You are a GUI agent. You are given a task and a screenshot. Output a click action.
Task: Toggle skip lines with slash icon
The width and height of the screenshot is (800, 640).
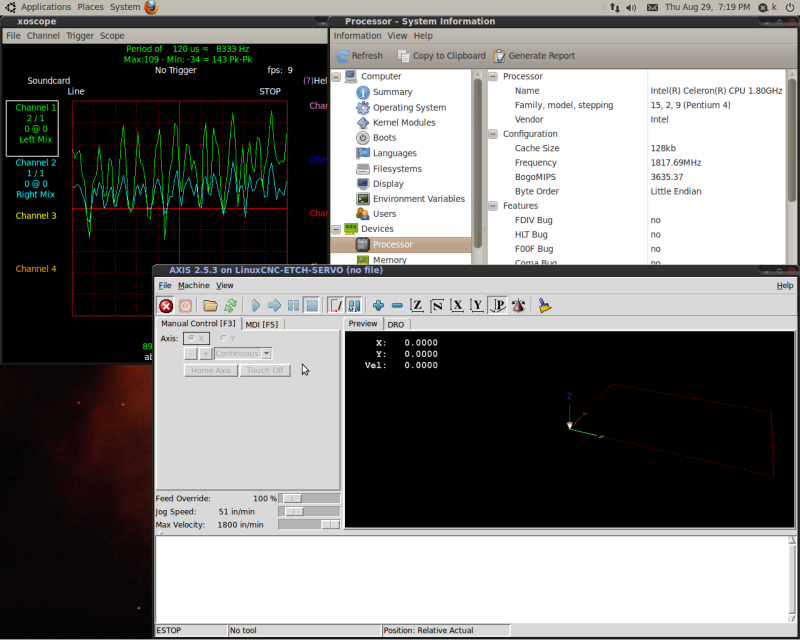336,306
